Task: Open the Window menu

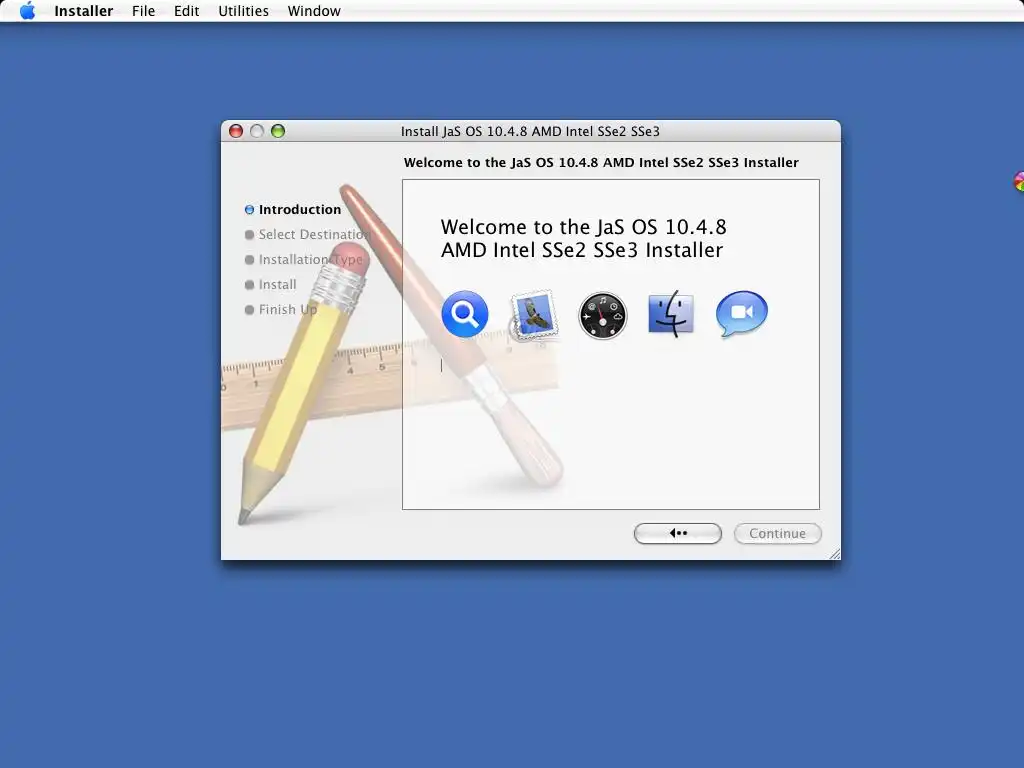Action: click(314, 11)
